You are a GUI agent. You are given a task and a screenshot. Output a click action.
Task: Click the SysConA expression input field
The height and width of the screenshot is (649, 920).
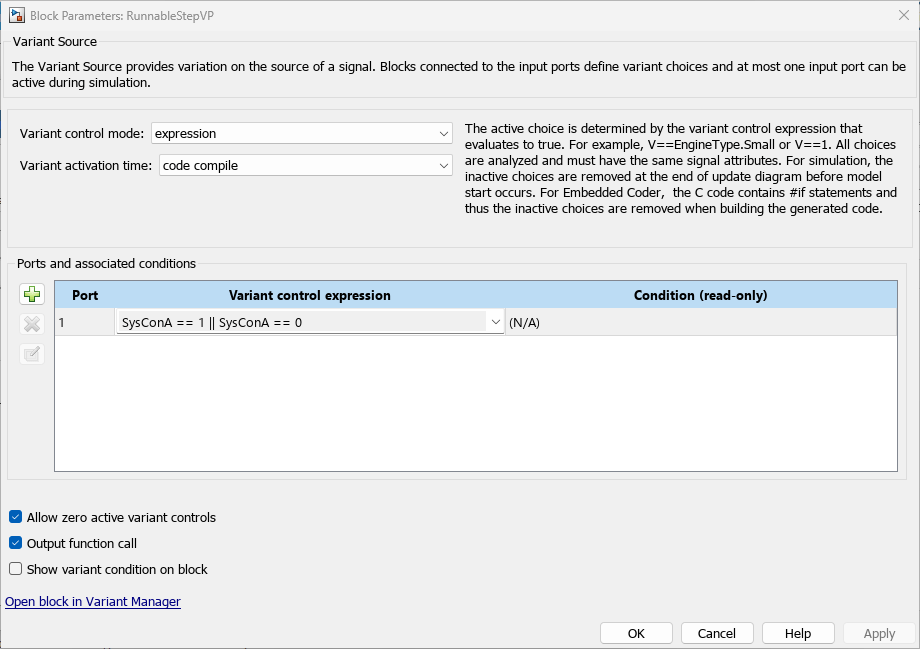(300, 322)
